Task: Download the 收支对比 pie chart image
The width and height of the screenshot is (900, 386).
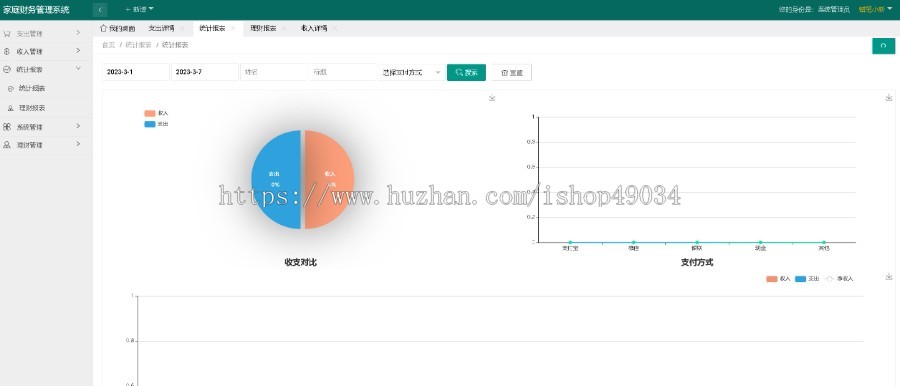Action: [492, 98]
